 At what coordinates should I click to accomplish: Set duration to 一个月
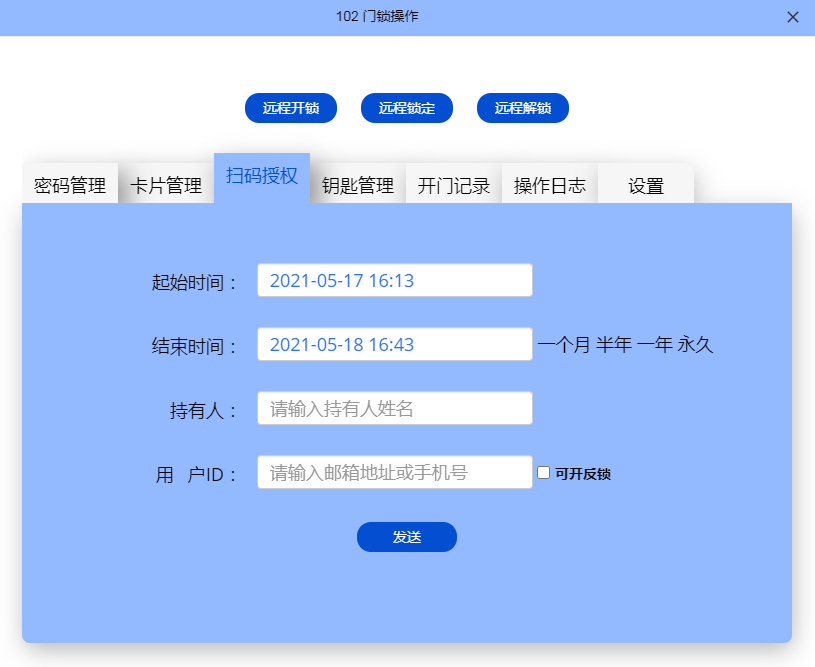pos(564,345)
